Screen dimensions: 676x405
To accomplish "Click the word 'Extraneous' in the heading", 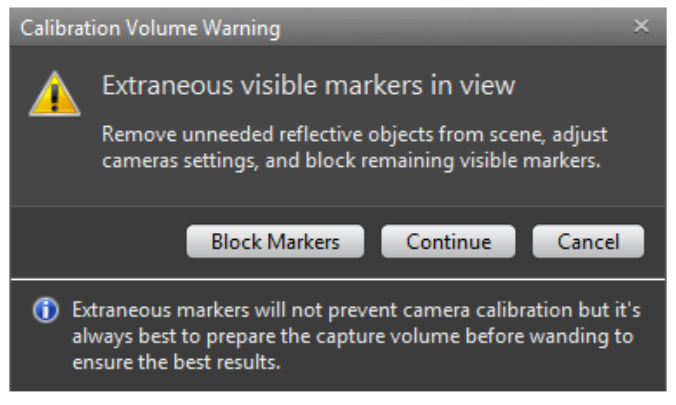I will click(161, 86).
